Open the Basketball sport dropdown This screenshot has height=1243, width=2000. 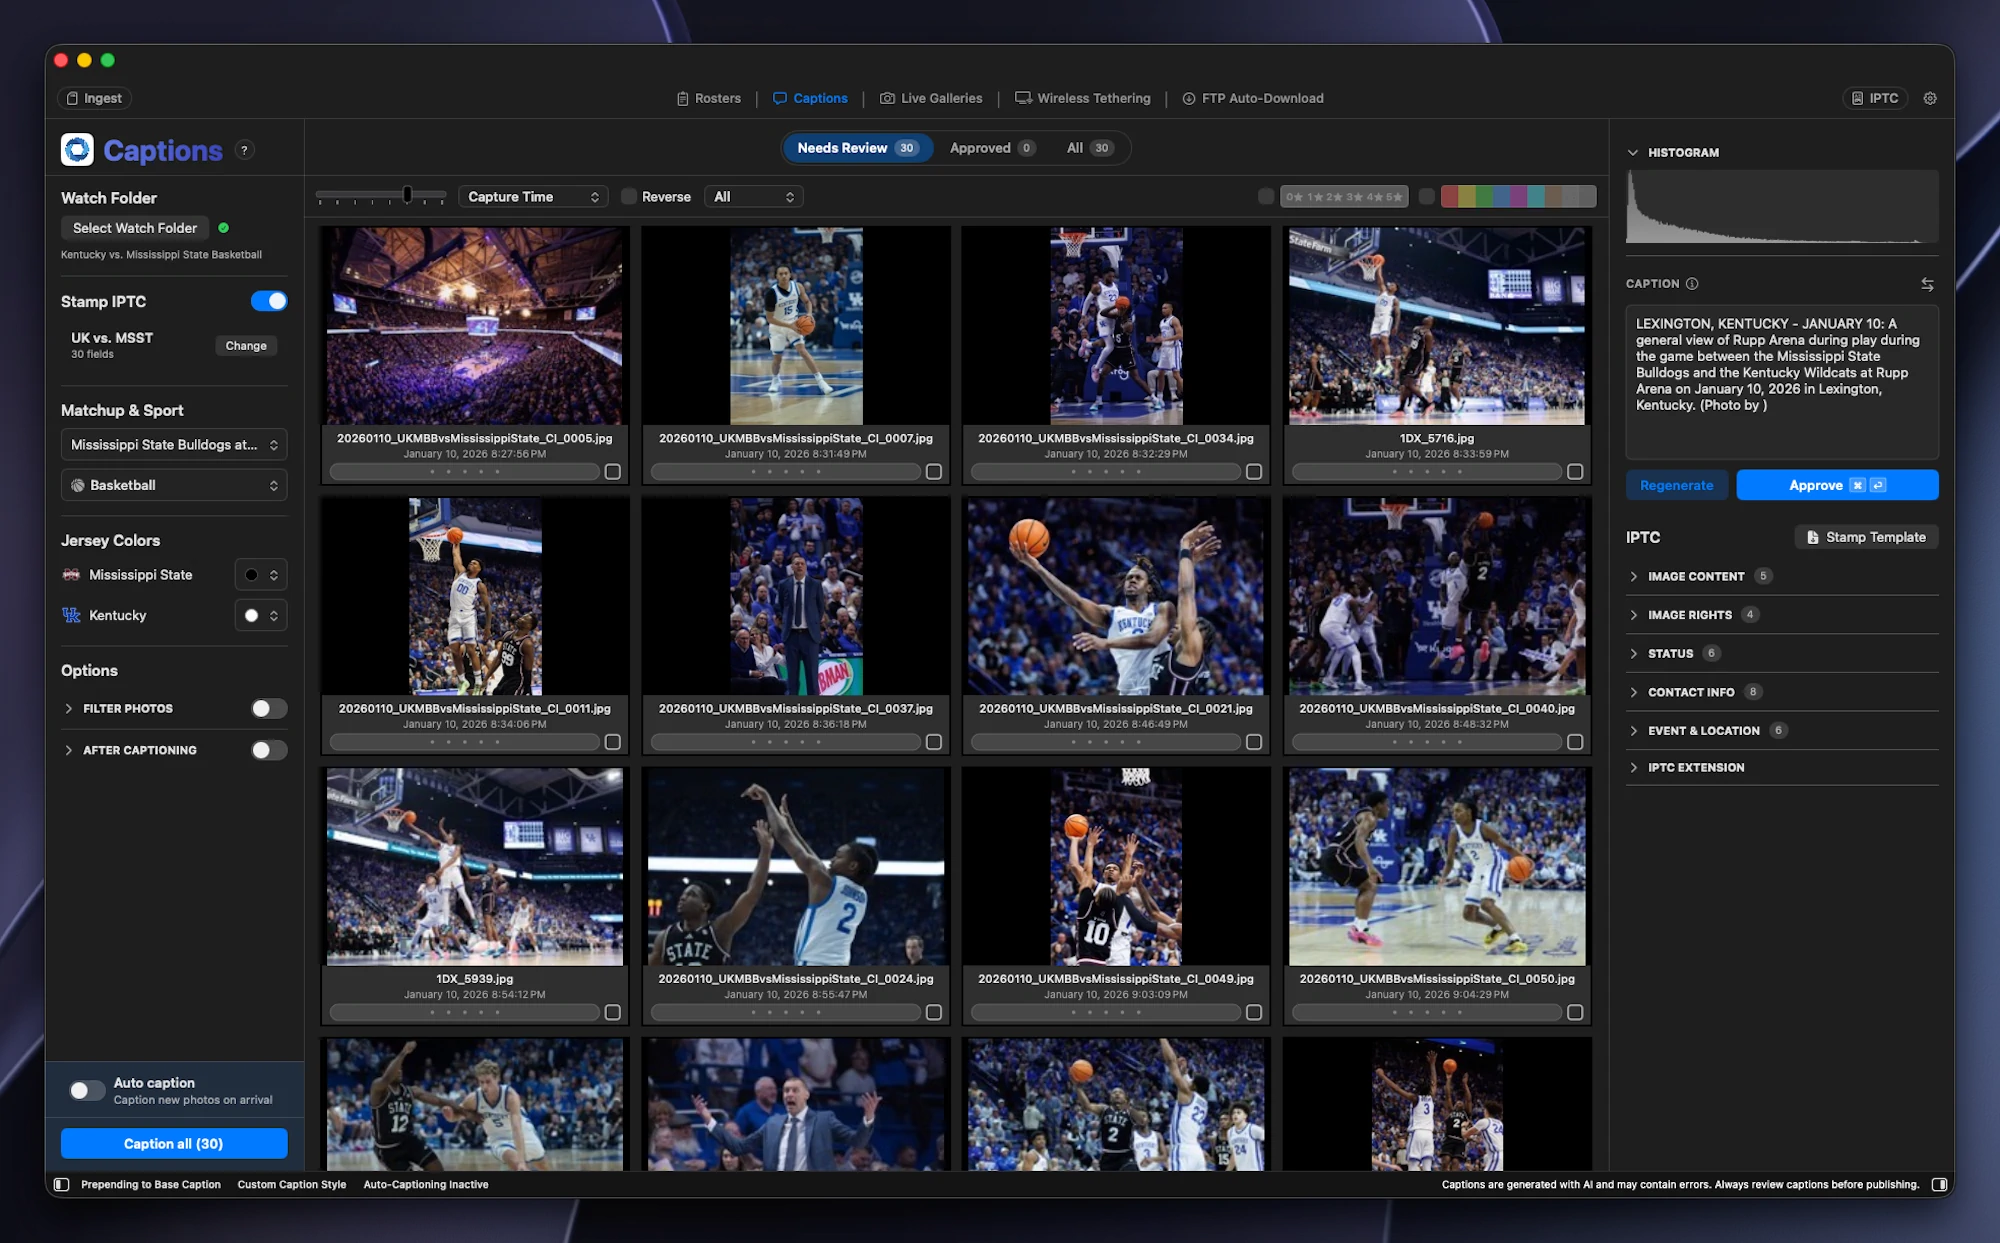tap(174, 485)
